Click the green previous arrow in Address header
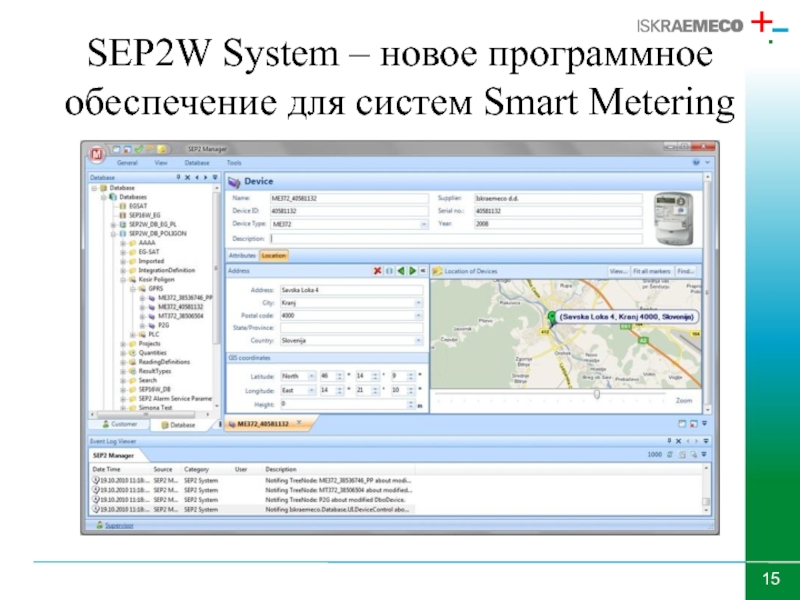800x600 pixels. point(401,271)
